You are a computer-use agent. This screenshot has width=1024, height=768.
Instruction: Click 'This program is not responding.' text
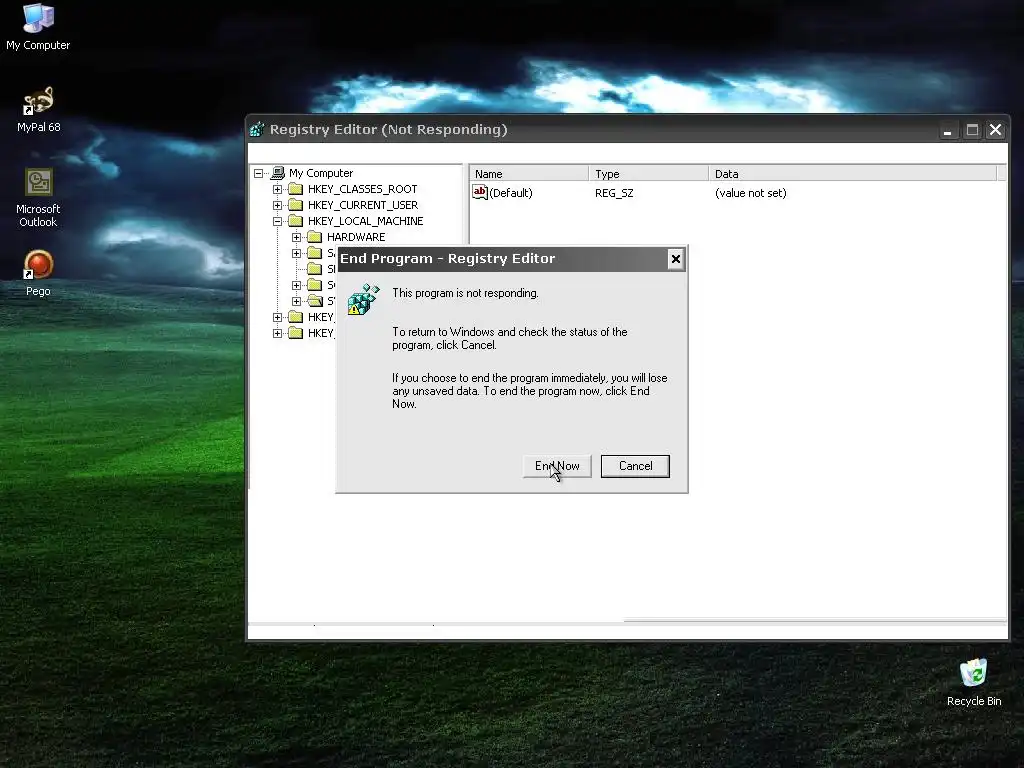(465, 293)
